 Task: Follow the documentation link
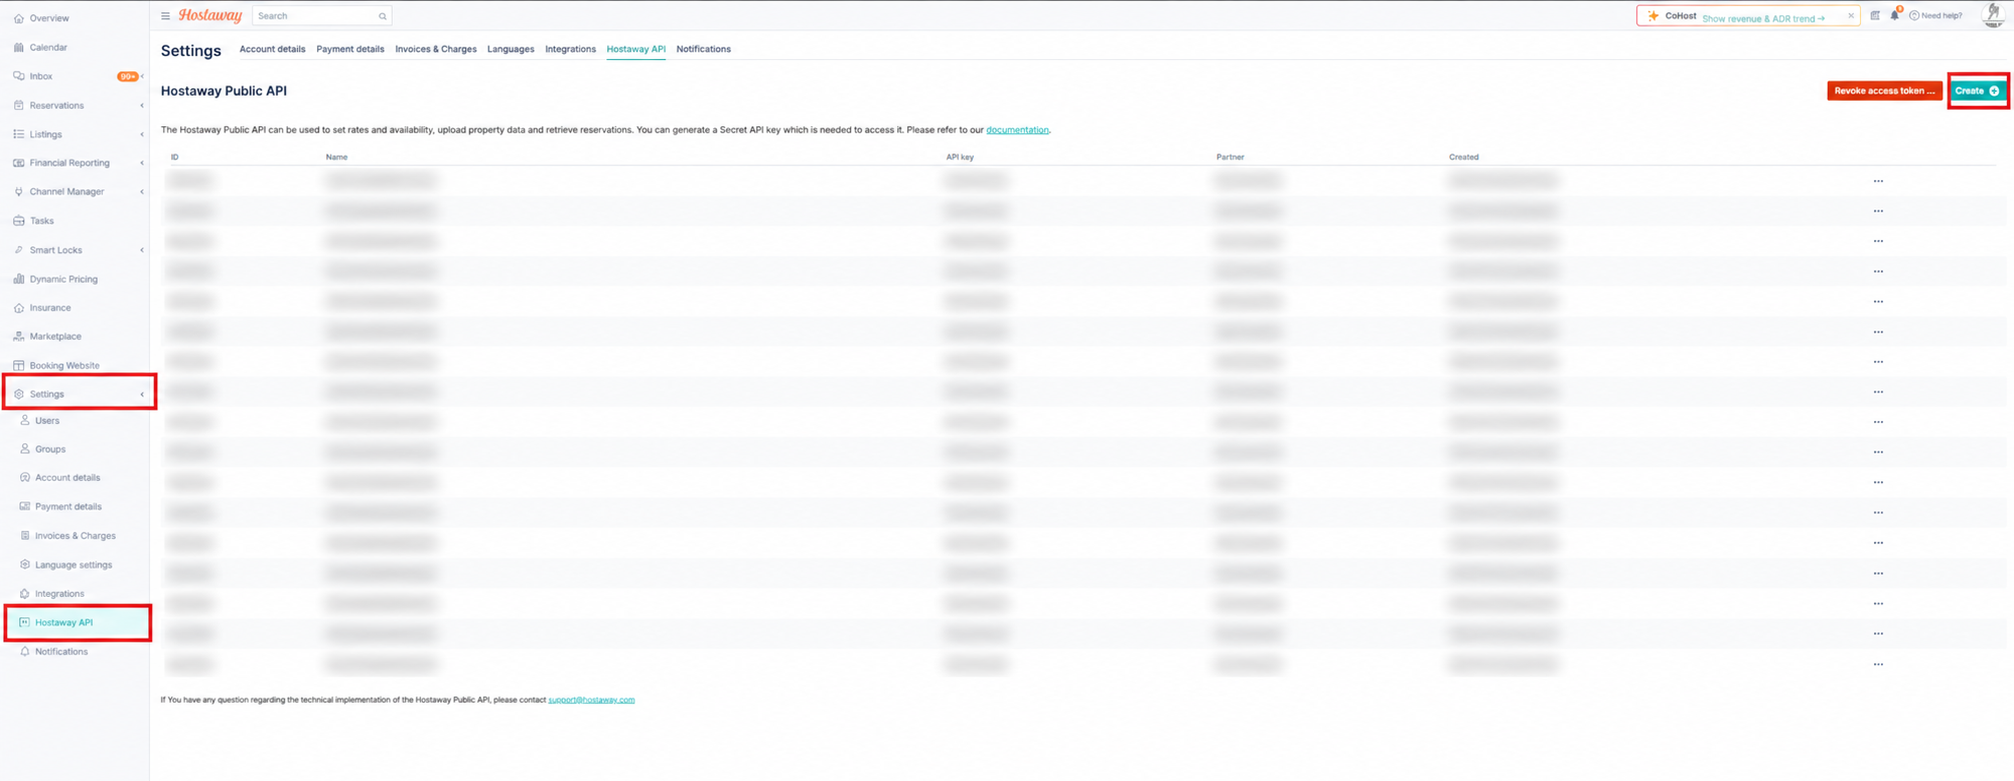click(1017, 130)
